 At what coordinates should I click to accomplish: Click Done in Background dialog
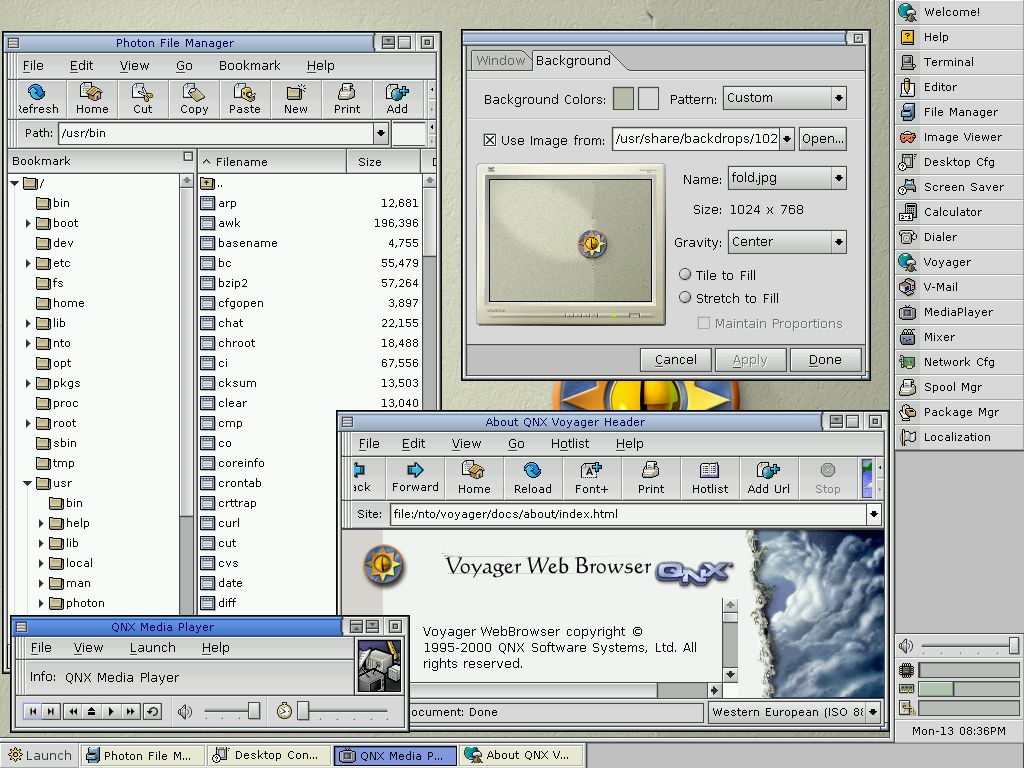click(x=825, y=360)
